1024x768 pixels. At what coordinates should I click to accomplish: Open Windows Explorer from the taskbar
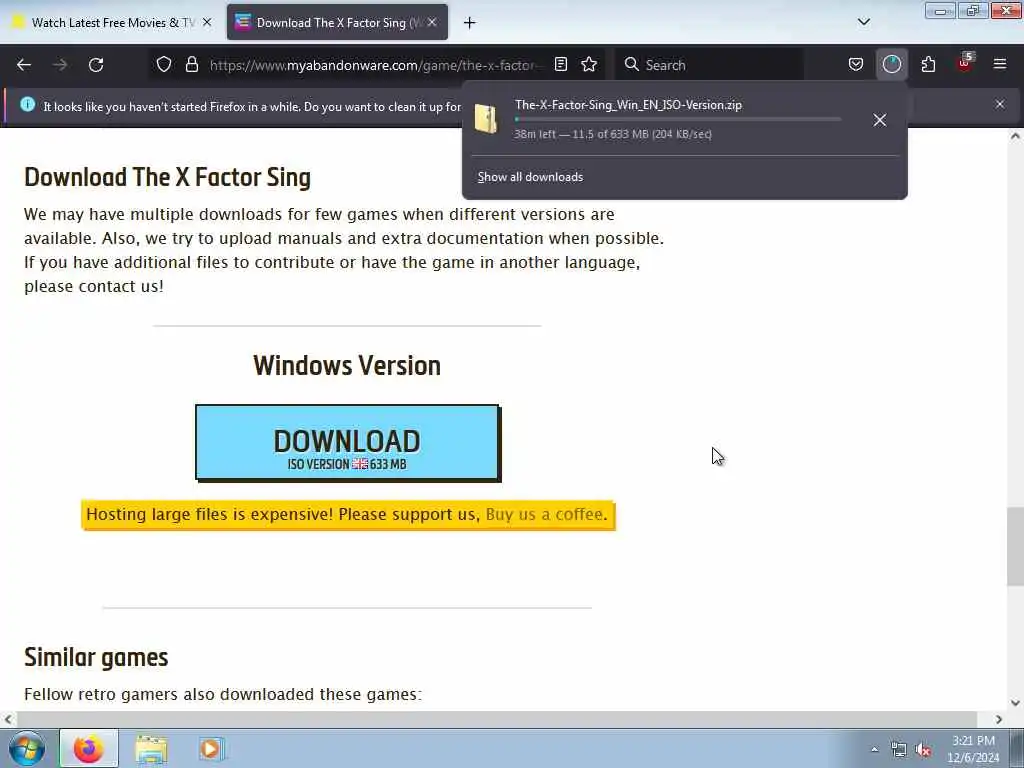(151, 748)
